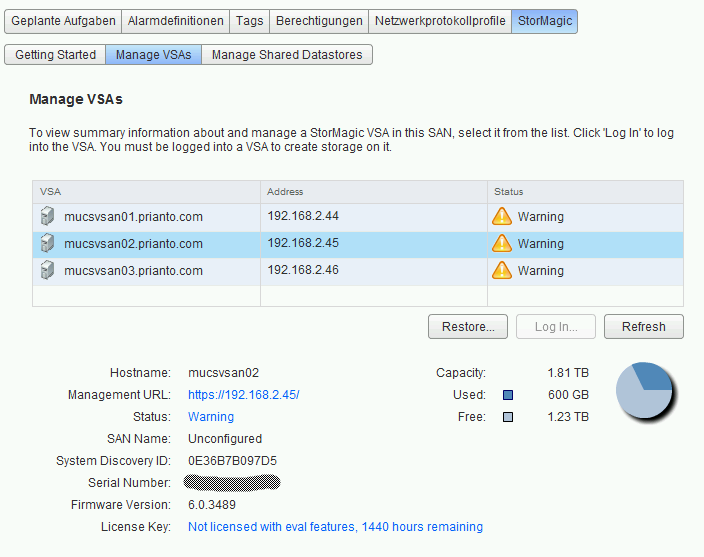The image size is (704, 557).
Task: Click used value 600 GB
Action: click(568, 395)
